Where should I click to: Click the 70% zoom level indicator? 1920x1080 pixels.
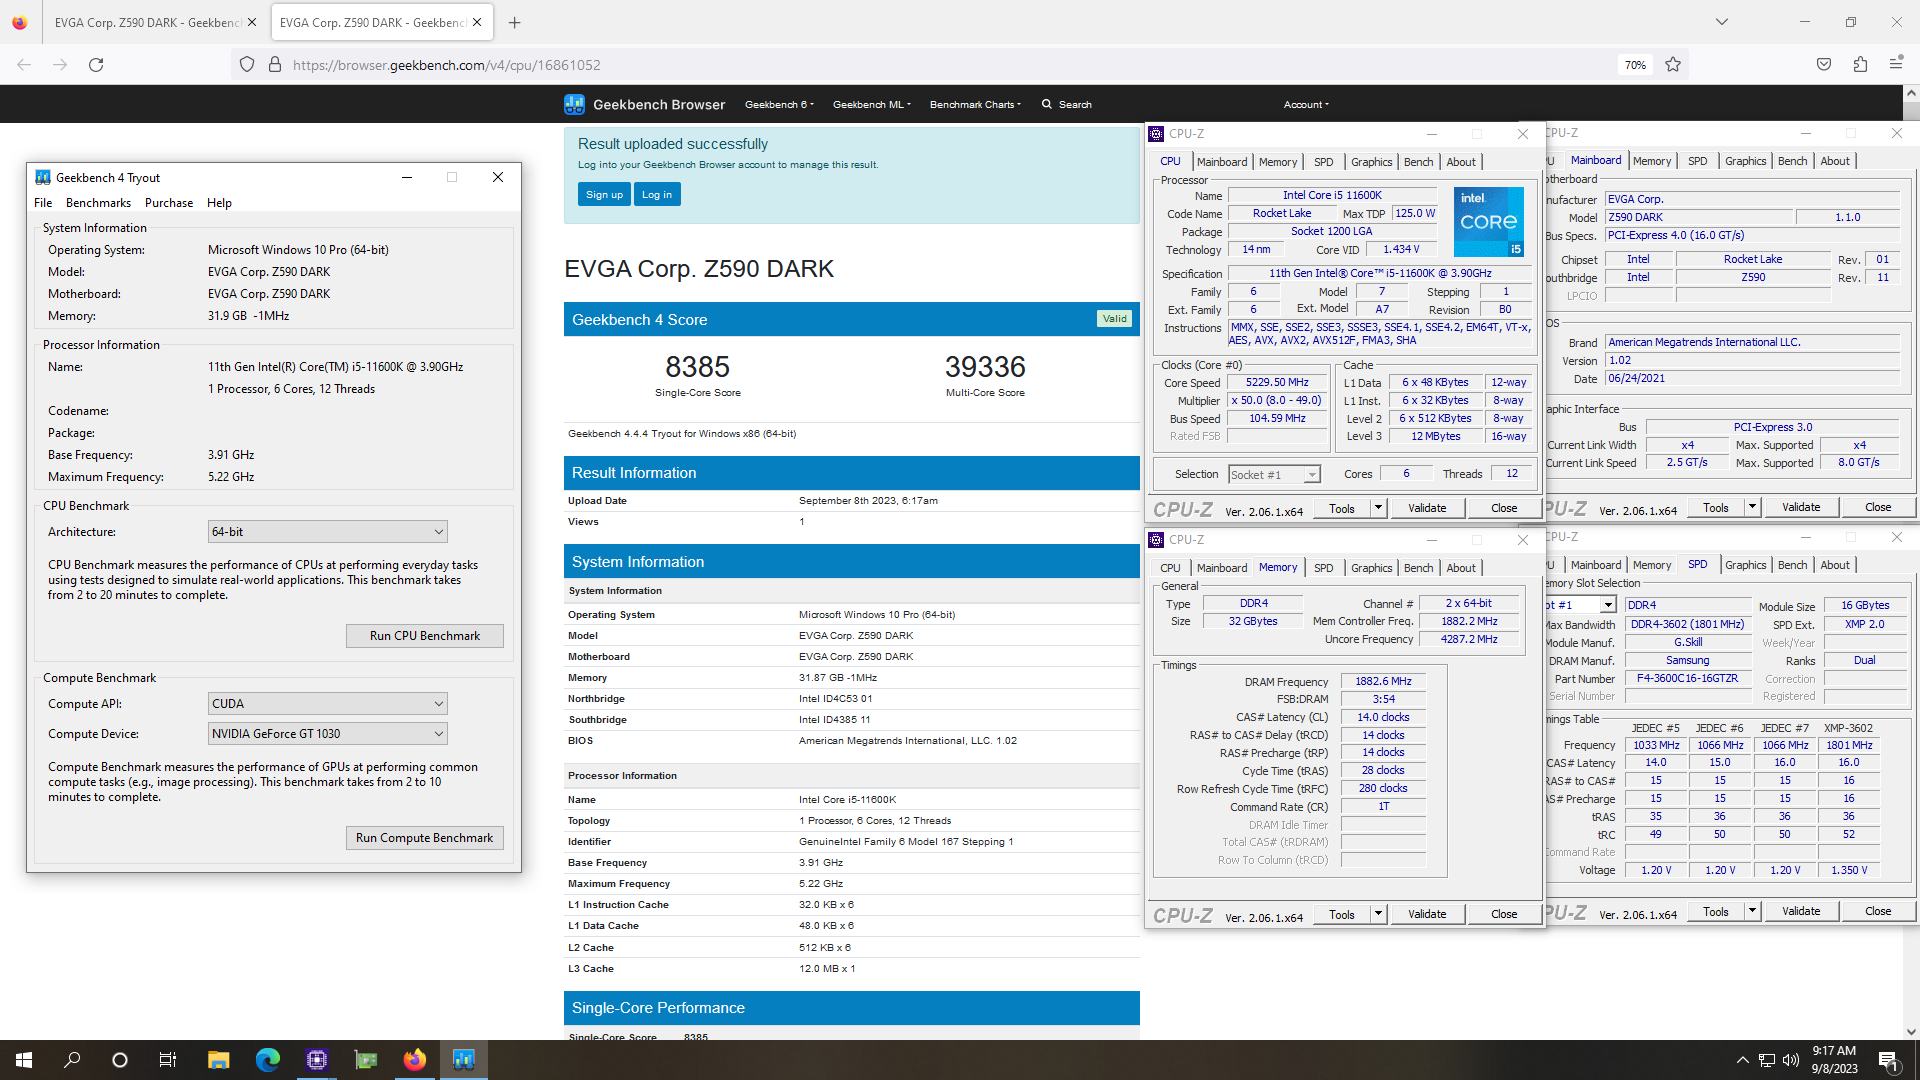click(x=1635, y=65)
